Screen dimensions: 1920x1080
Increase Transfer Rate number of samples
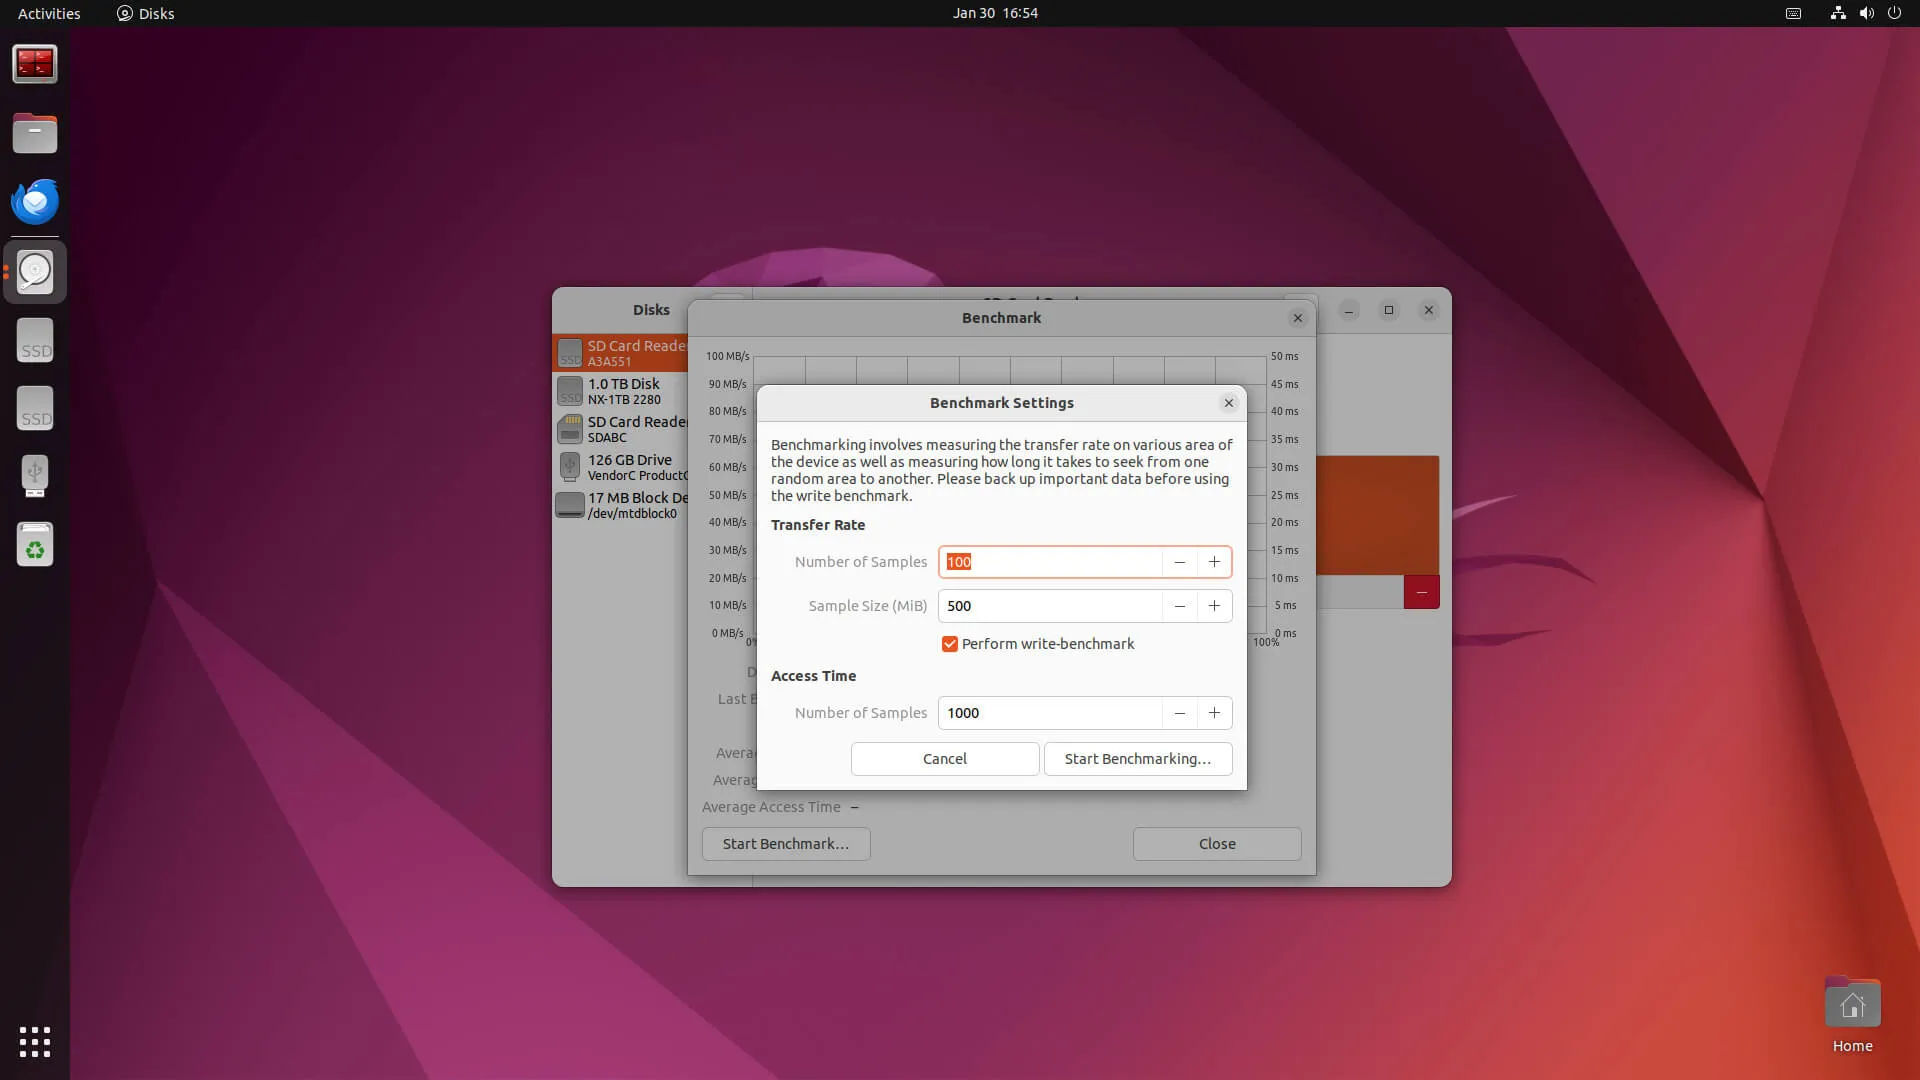(x=1214, y=562)
